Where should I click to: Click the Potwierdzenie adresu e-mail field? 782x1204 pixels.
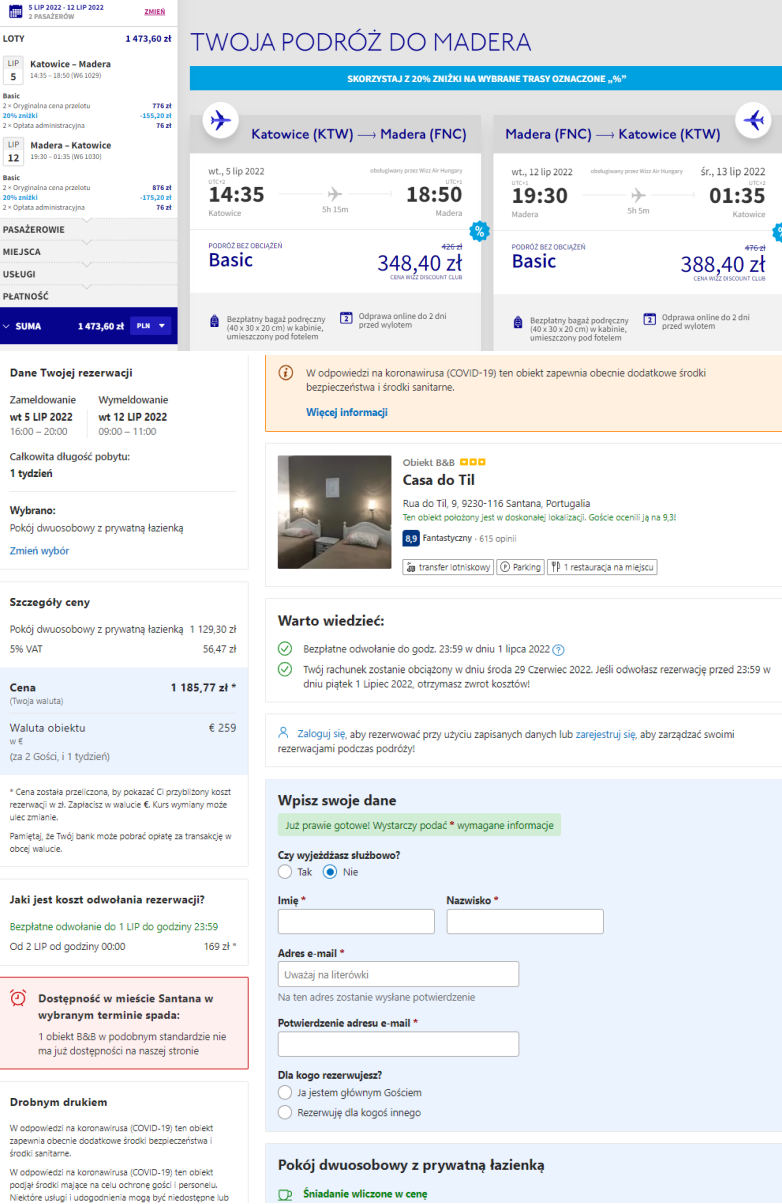(x=398, y=1044)
